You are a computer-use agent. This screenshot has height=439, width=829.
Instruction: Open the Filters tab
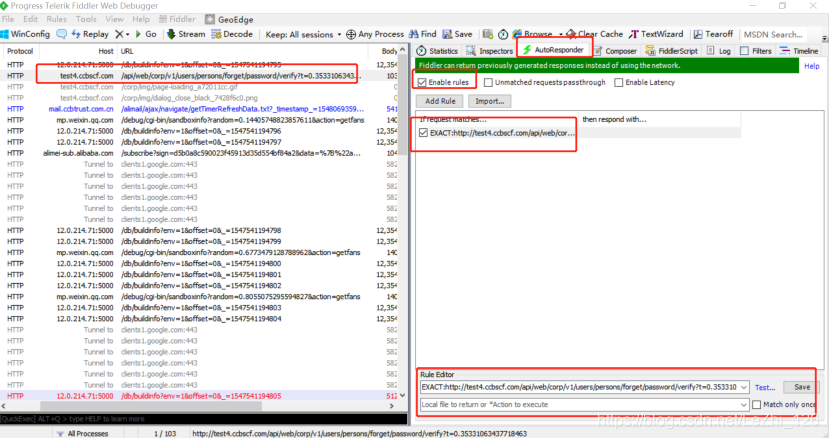(x=756, y=51)
